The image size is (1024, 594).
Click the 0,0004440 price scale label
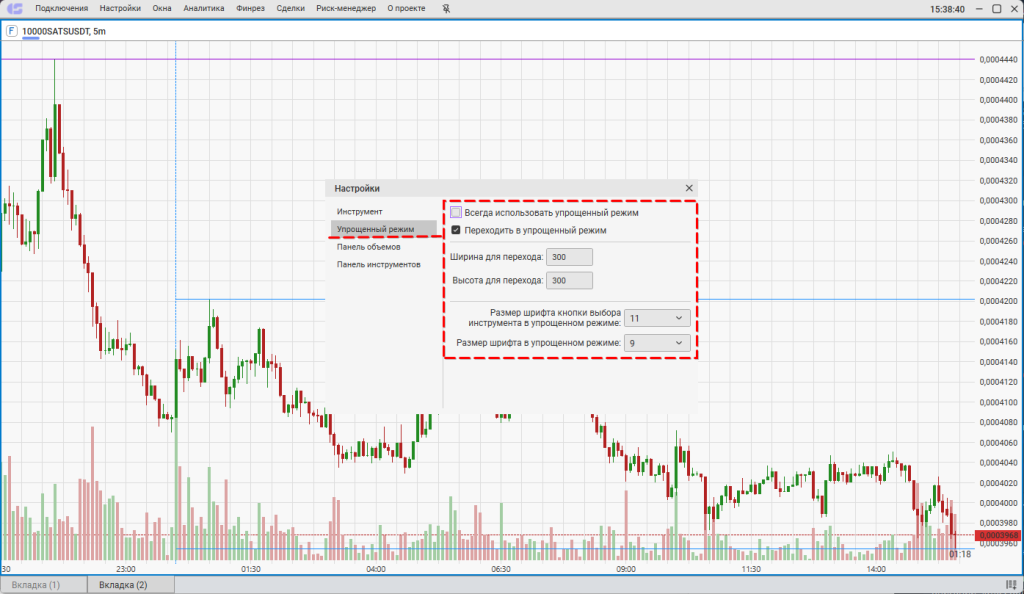click(999, 59)
